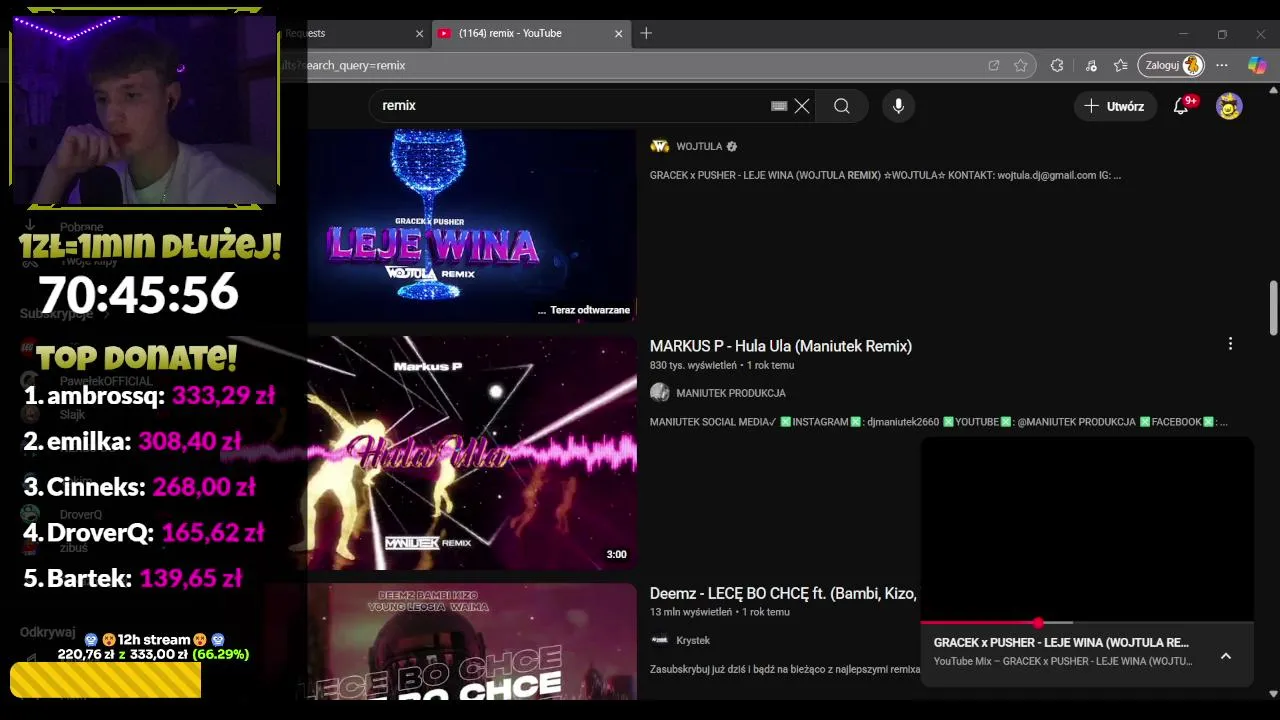
Task: Click the WOJTULA channel avatar
Action: click(659, 146)
